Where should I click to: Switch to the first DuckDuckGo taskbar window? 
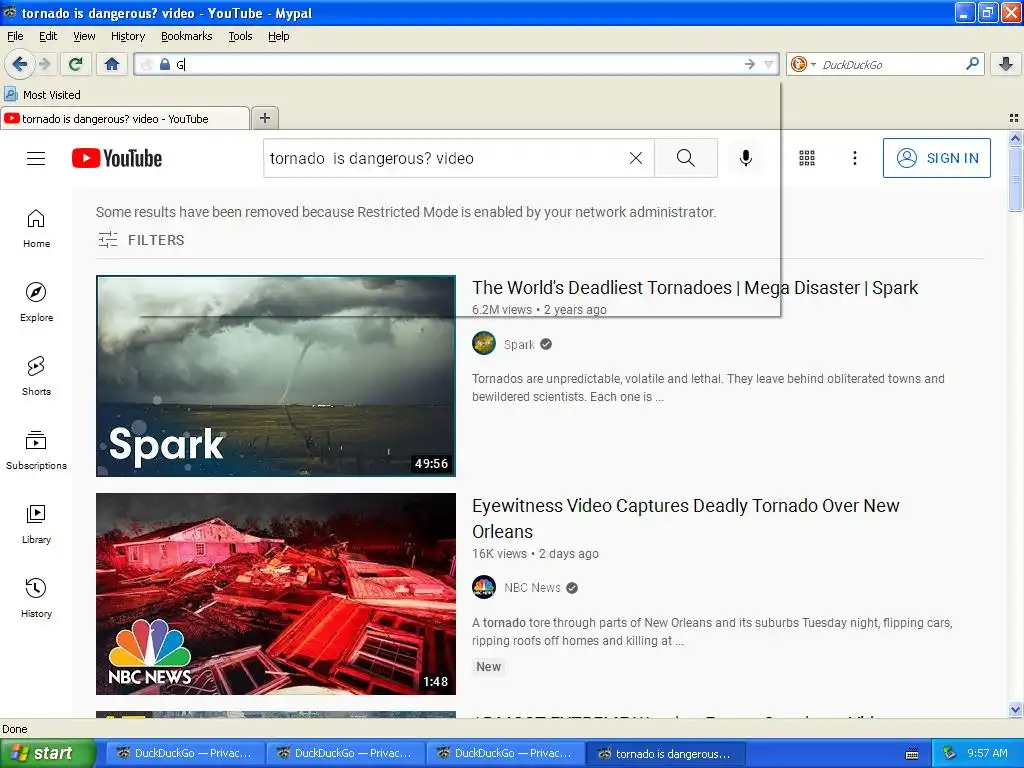click(185, 753)
